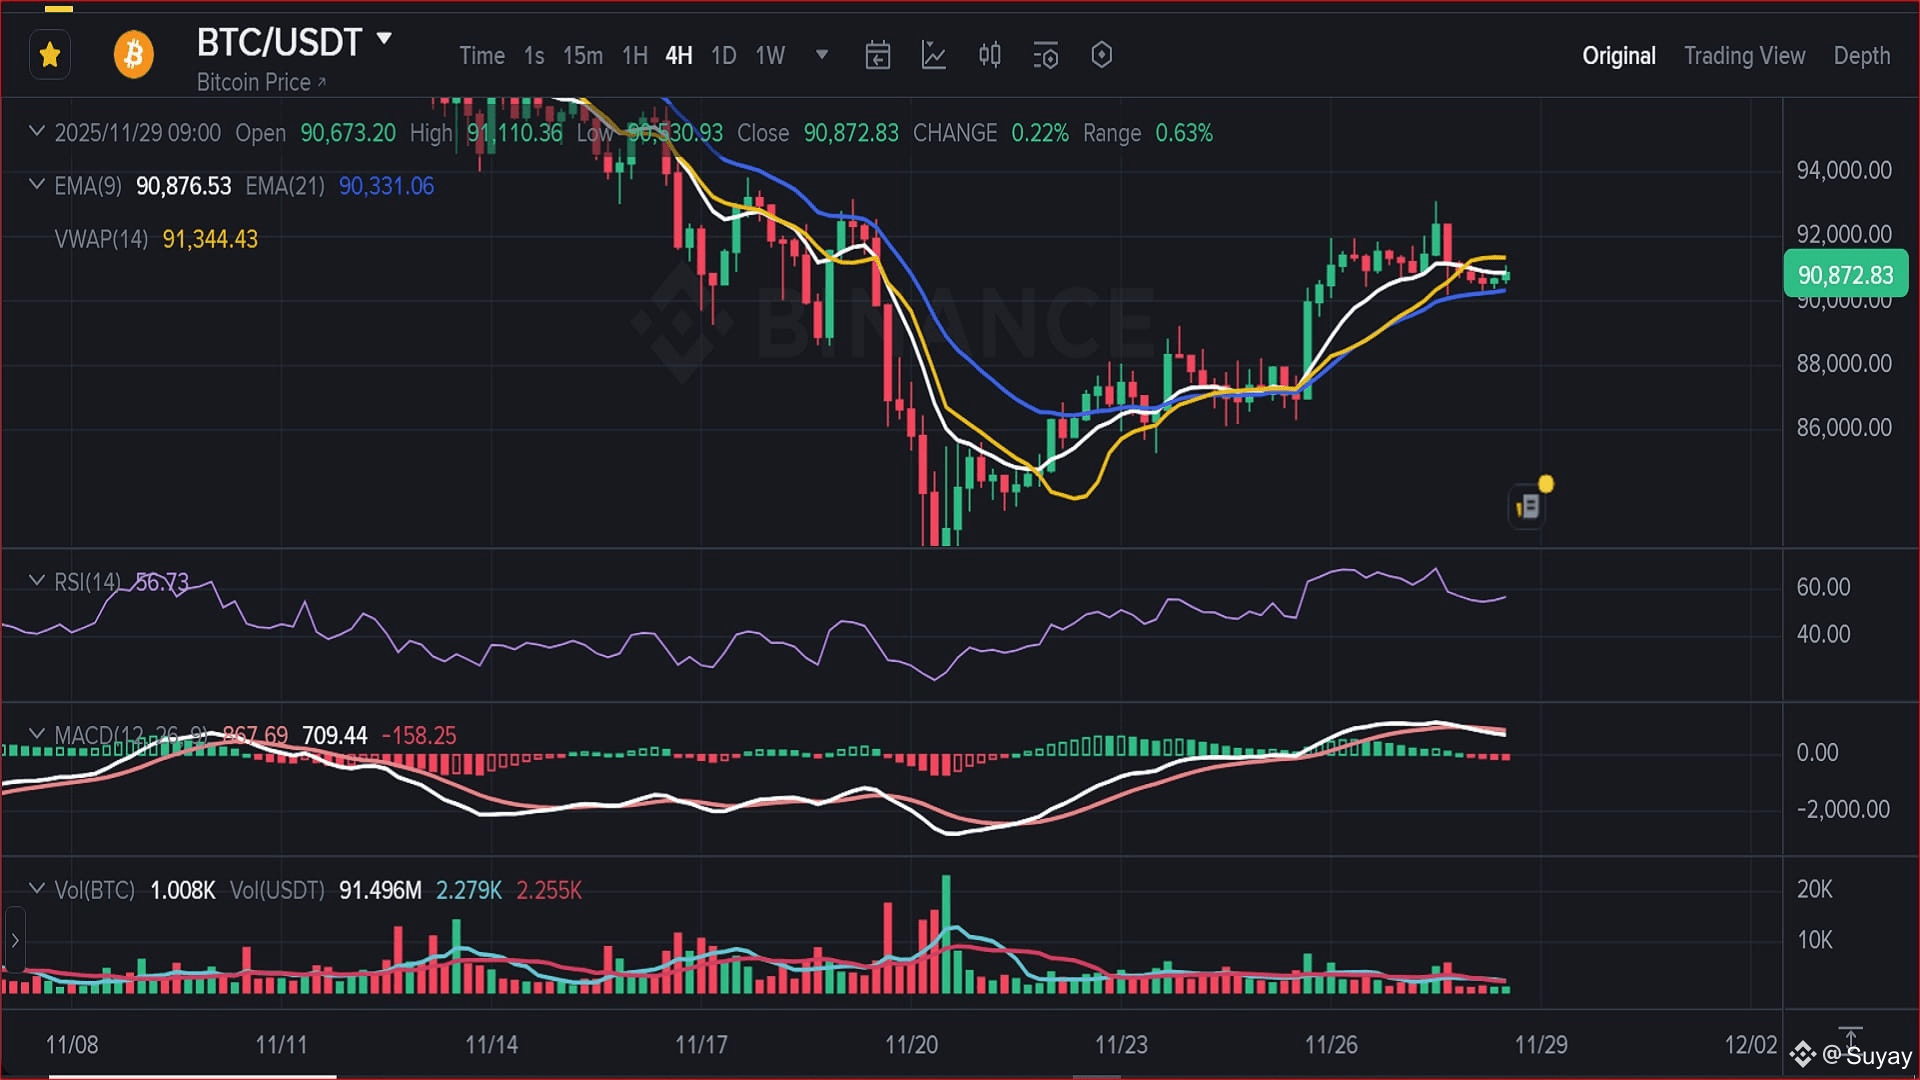Open the Bitcoin Price link

(x=260, y=83)
